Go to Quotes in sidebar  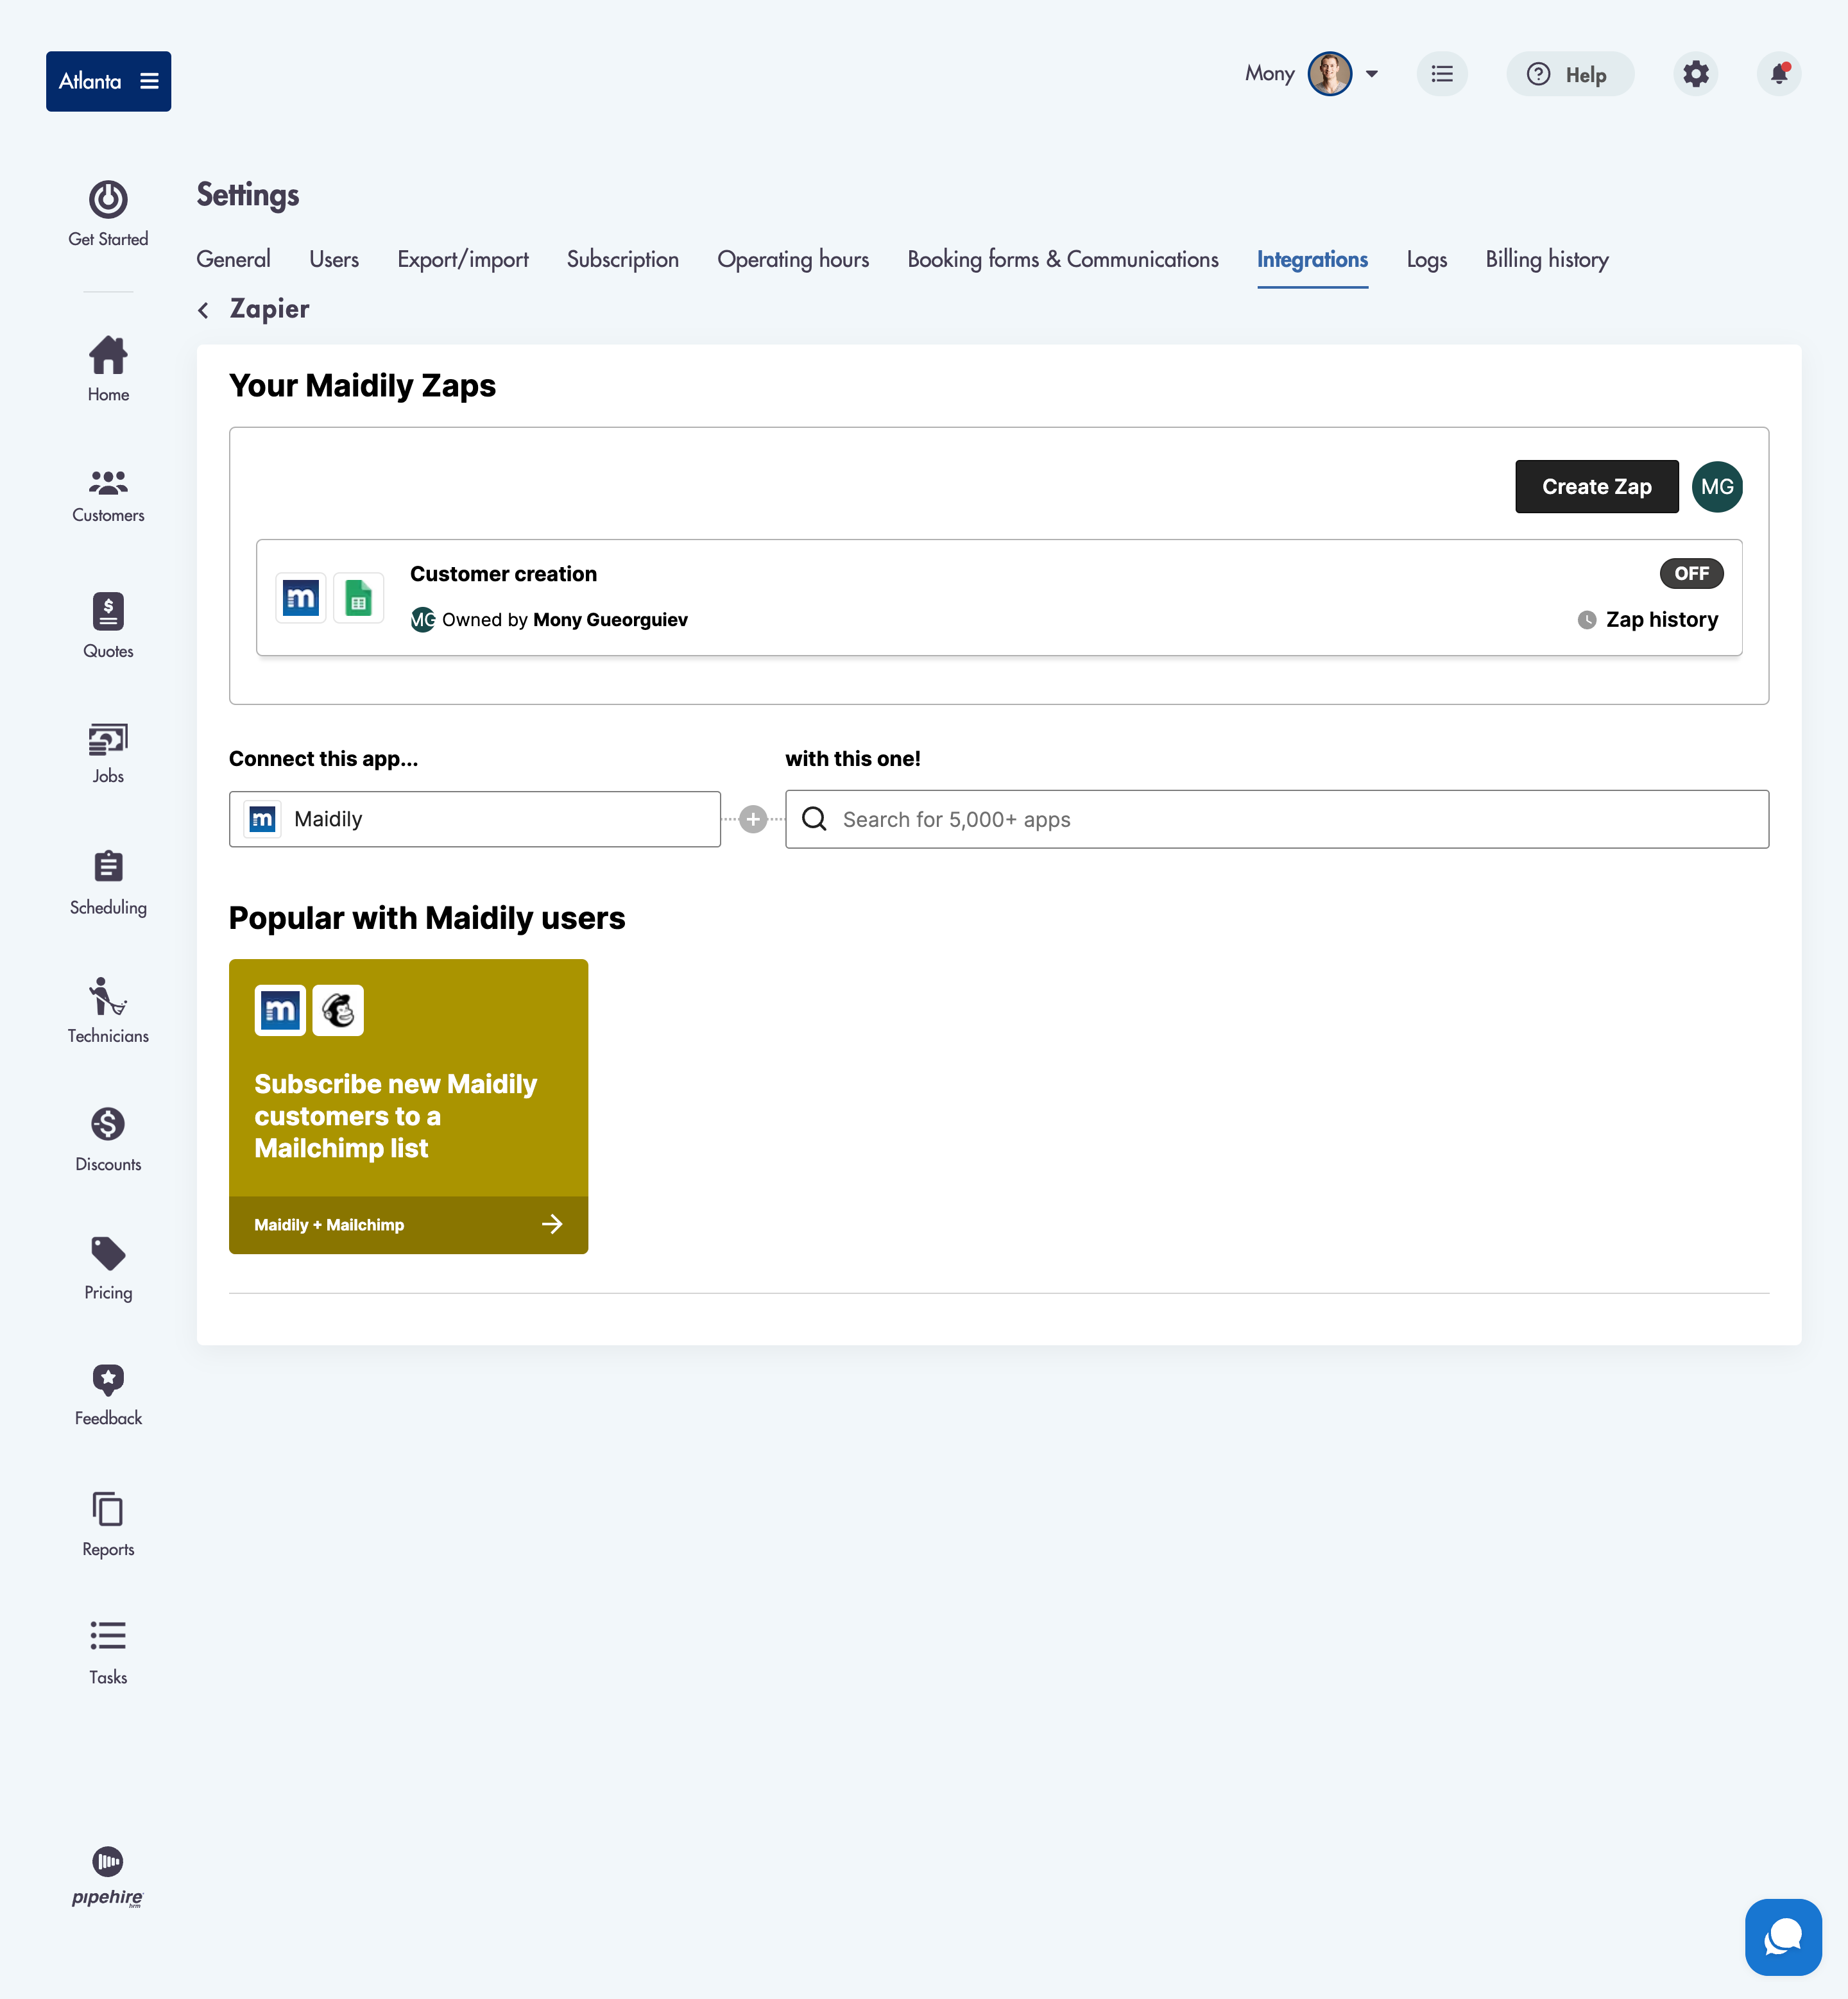(108, 625)
